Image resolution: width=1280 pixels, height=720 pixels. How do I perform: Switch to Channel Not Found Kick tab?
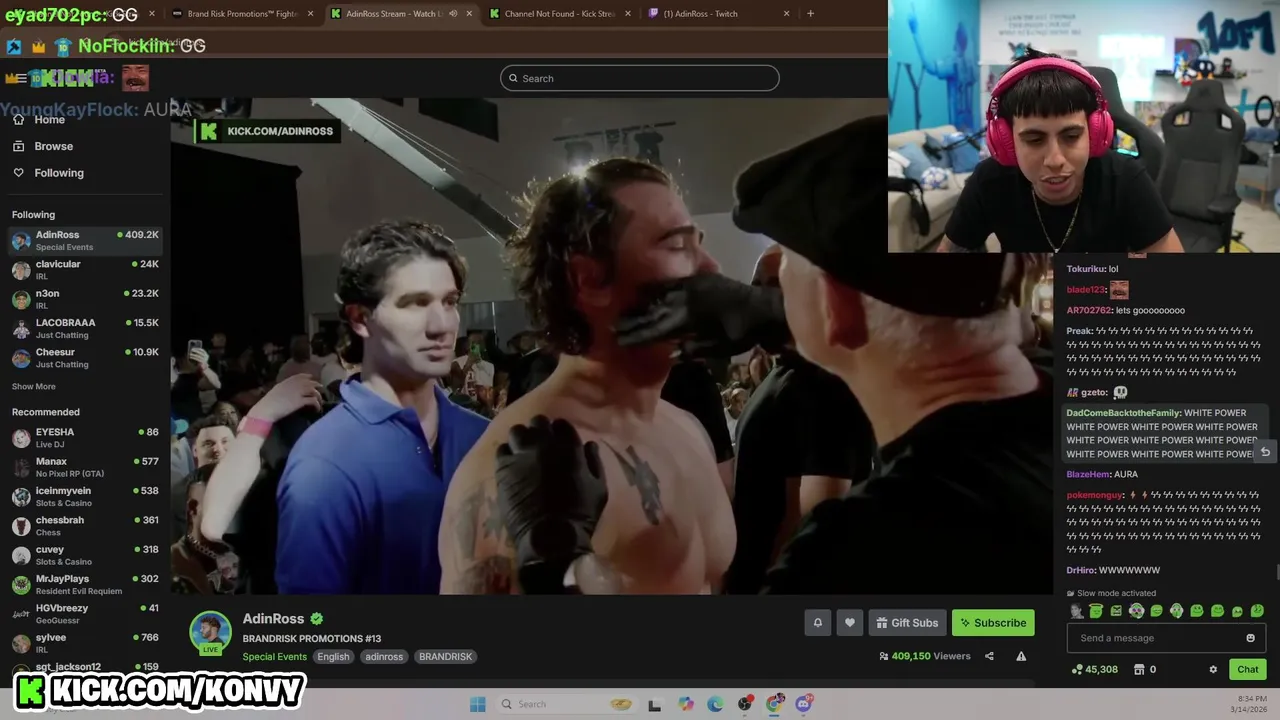tap(559, 14)
